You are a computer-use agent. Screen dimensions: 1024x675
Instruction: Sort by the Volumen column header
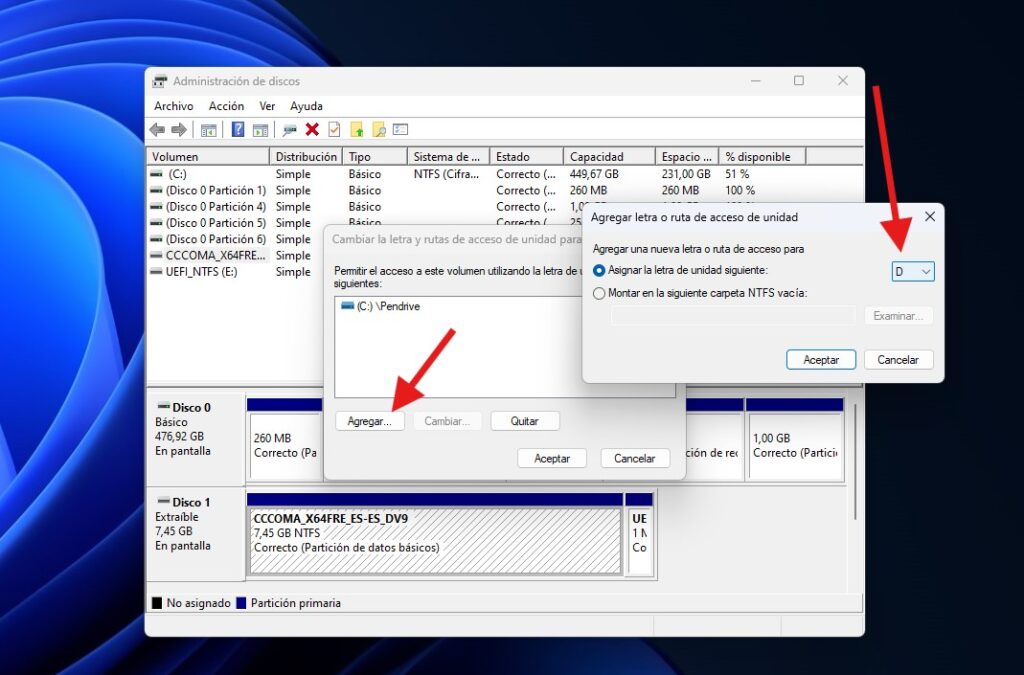tap(208, 157)
